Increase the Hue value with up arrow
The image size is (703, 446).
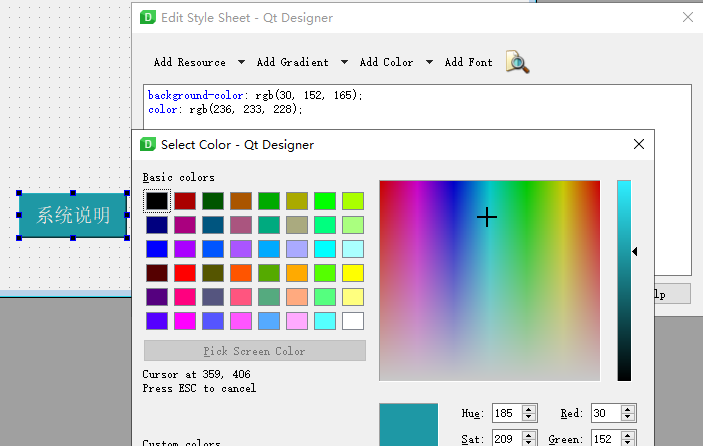pyautogui.click(x=529, y=409)
